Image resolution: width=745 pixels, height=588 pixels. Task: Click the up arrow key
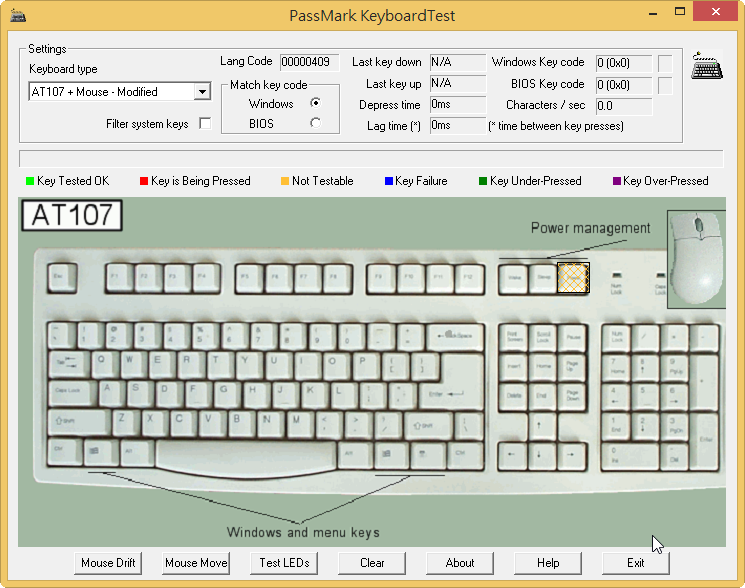543,425
